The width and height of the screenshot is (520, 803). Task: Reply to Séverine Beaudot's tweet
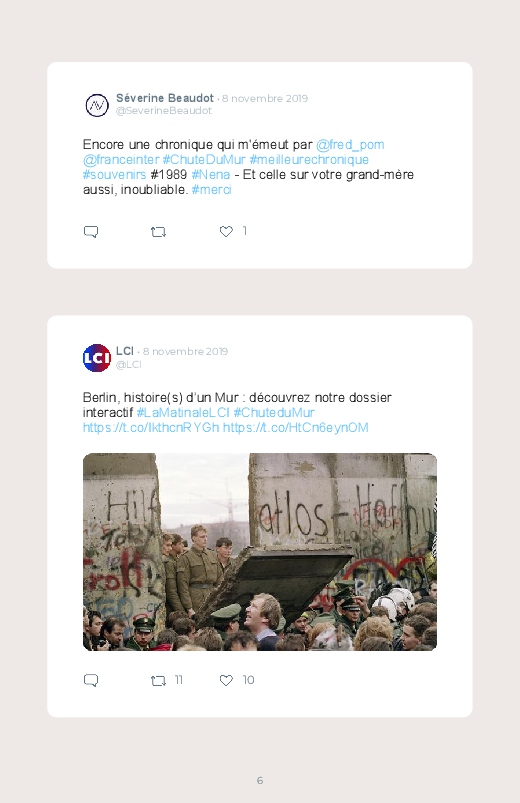(91, 231)
